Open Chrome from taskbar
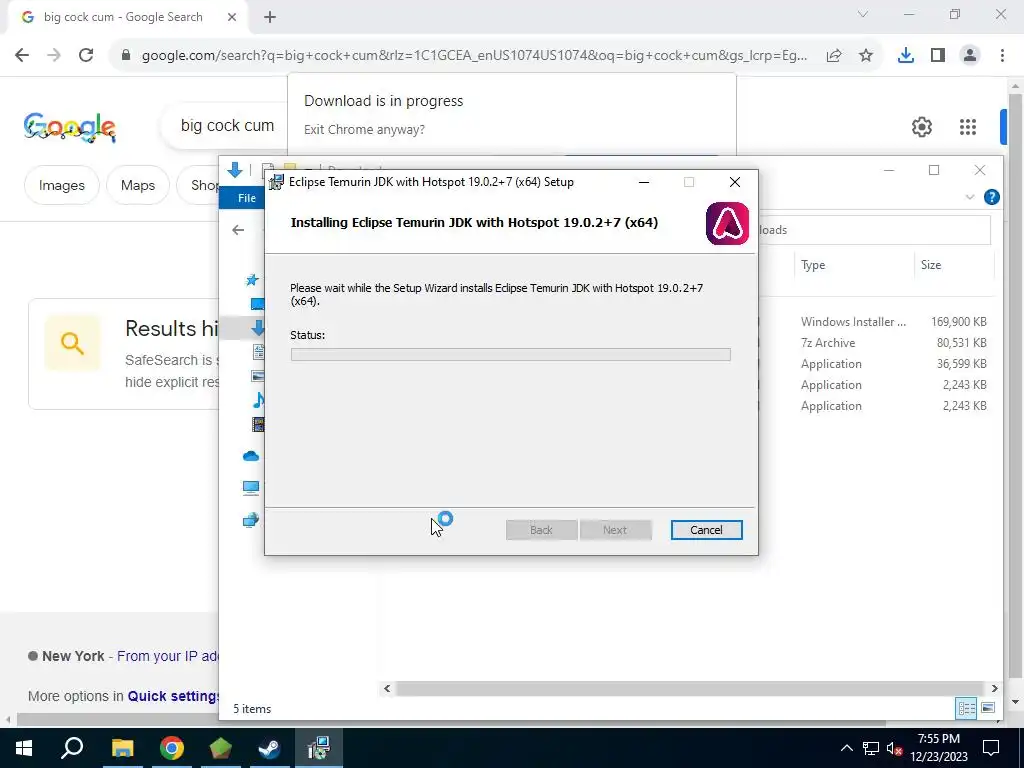Viewport: 1024px width, 768px height. pyautogui.click(x=172, y=748)
